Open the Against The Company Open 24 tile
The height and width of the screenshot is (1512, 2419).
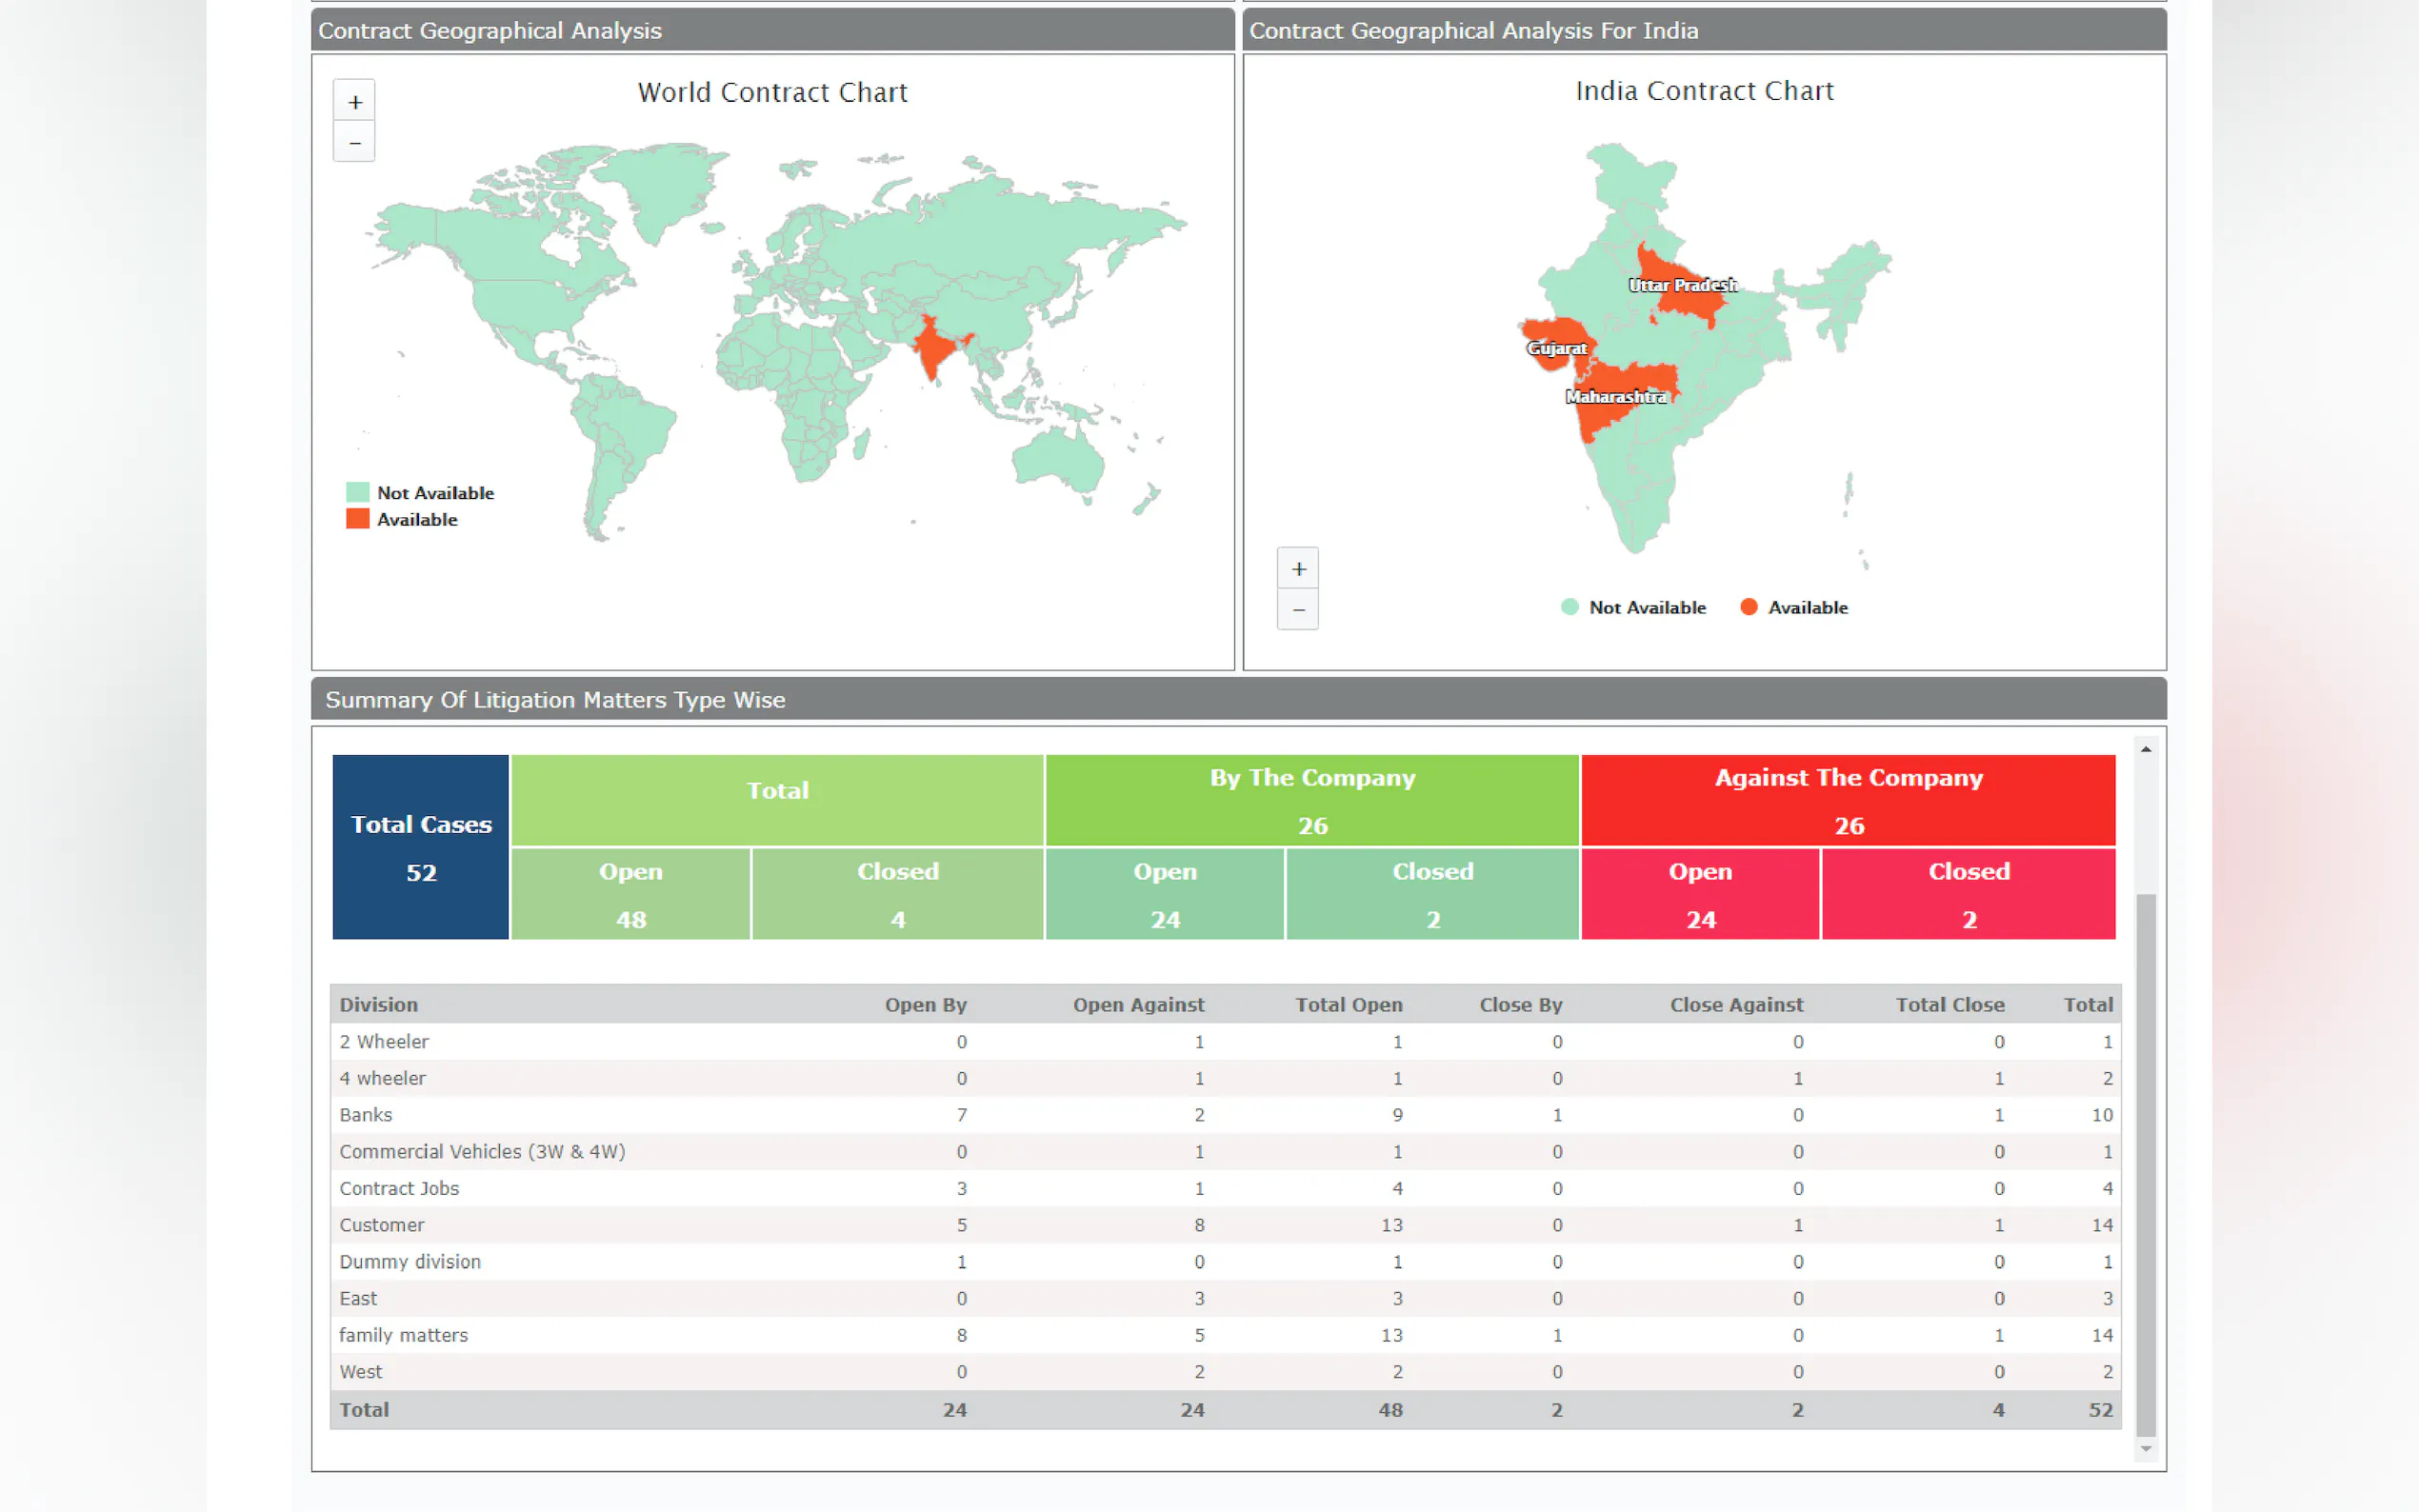(x=1699, y=894)
